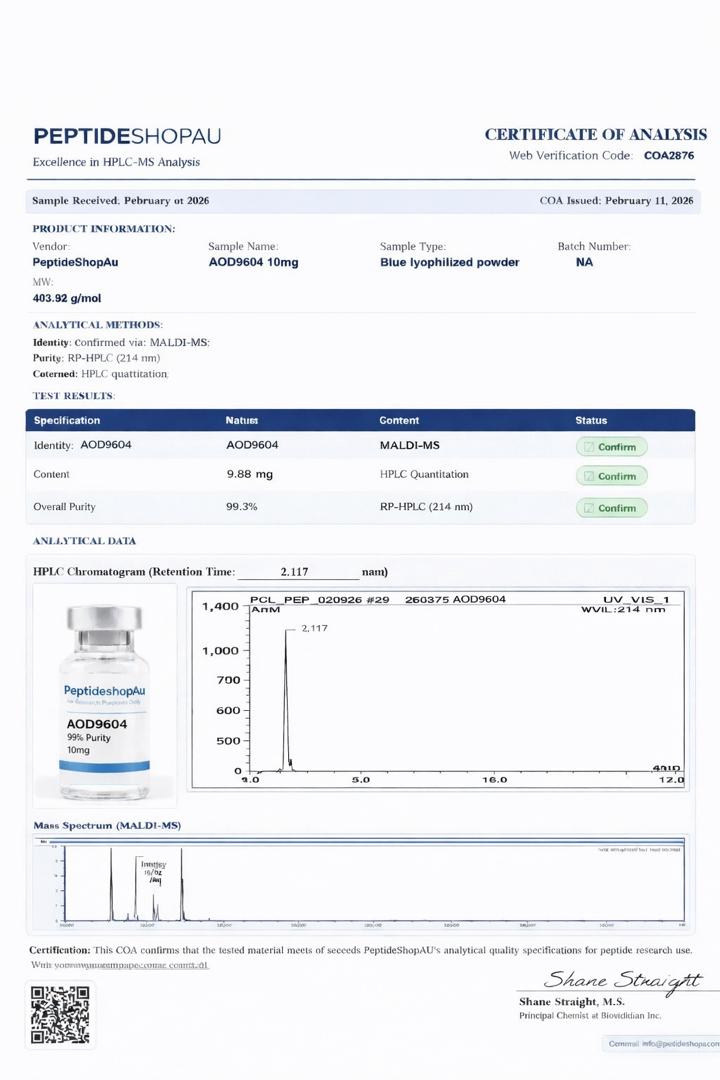Click the Confirm badge in the Identity row
Viewport: 720px width, 1080px height.
[x=611, y=446]
